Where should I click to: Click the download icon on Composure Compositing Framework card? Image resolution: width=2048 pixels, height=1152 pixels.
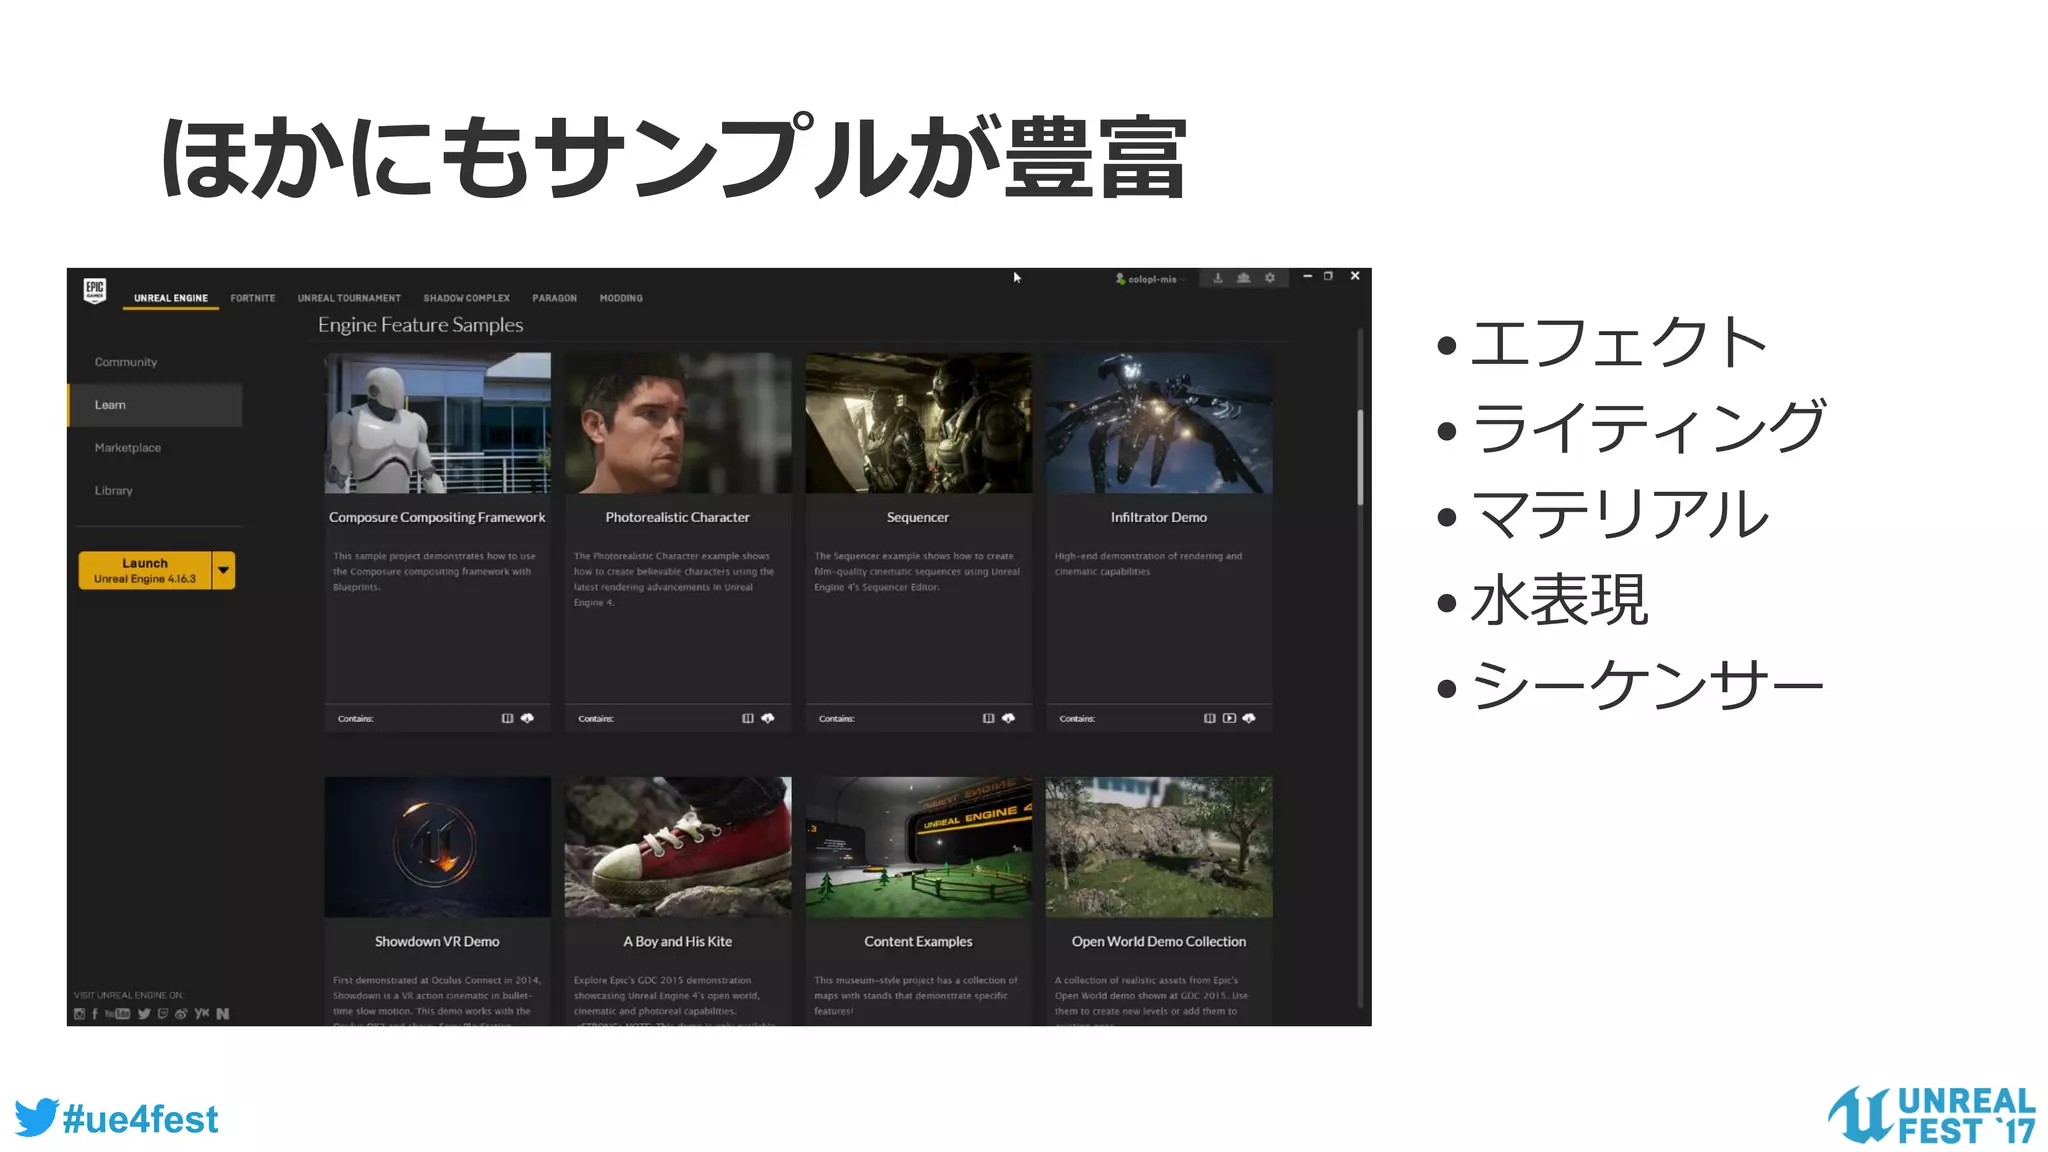point(527,718)
